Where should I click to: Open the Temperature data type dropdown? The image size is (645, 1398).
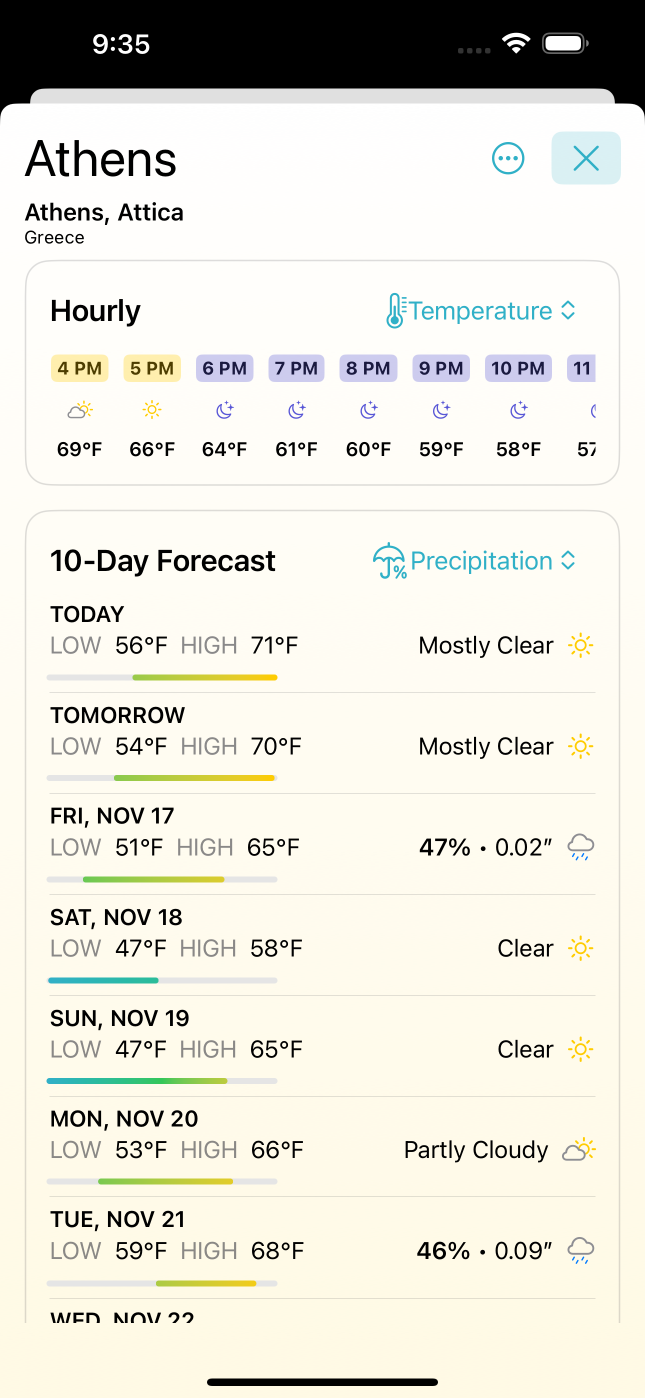pos(480,311)
